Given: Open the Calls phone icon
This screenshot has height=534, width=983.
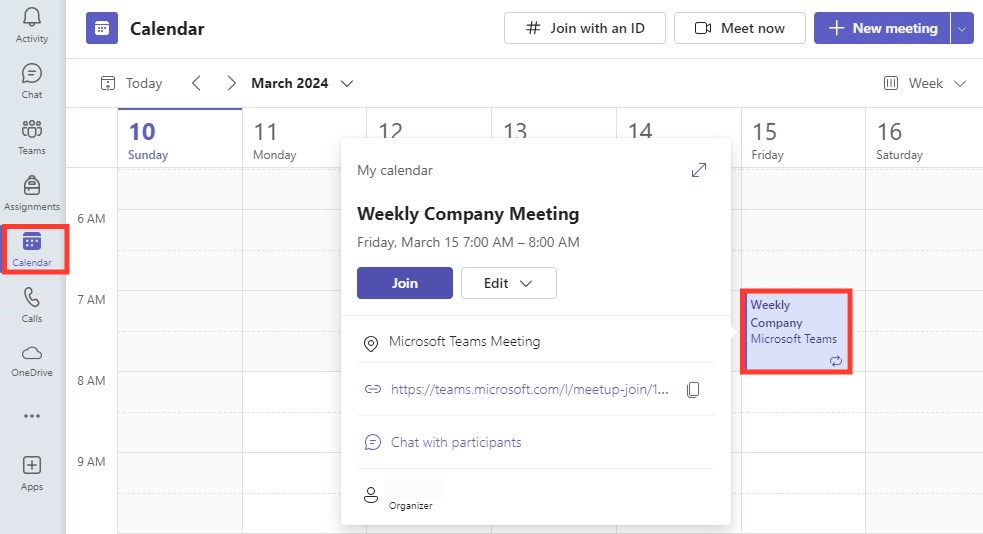Looking at the screenshot, I should pos(31,297).
